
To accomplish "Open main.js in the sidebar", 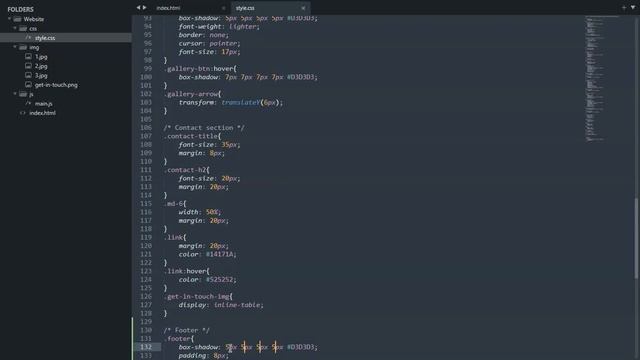I will click(43, 104).
